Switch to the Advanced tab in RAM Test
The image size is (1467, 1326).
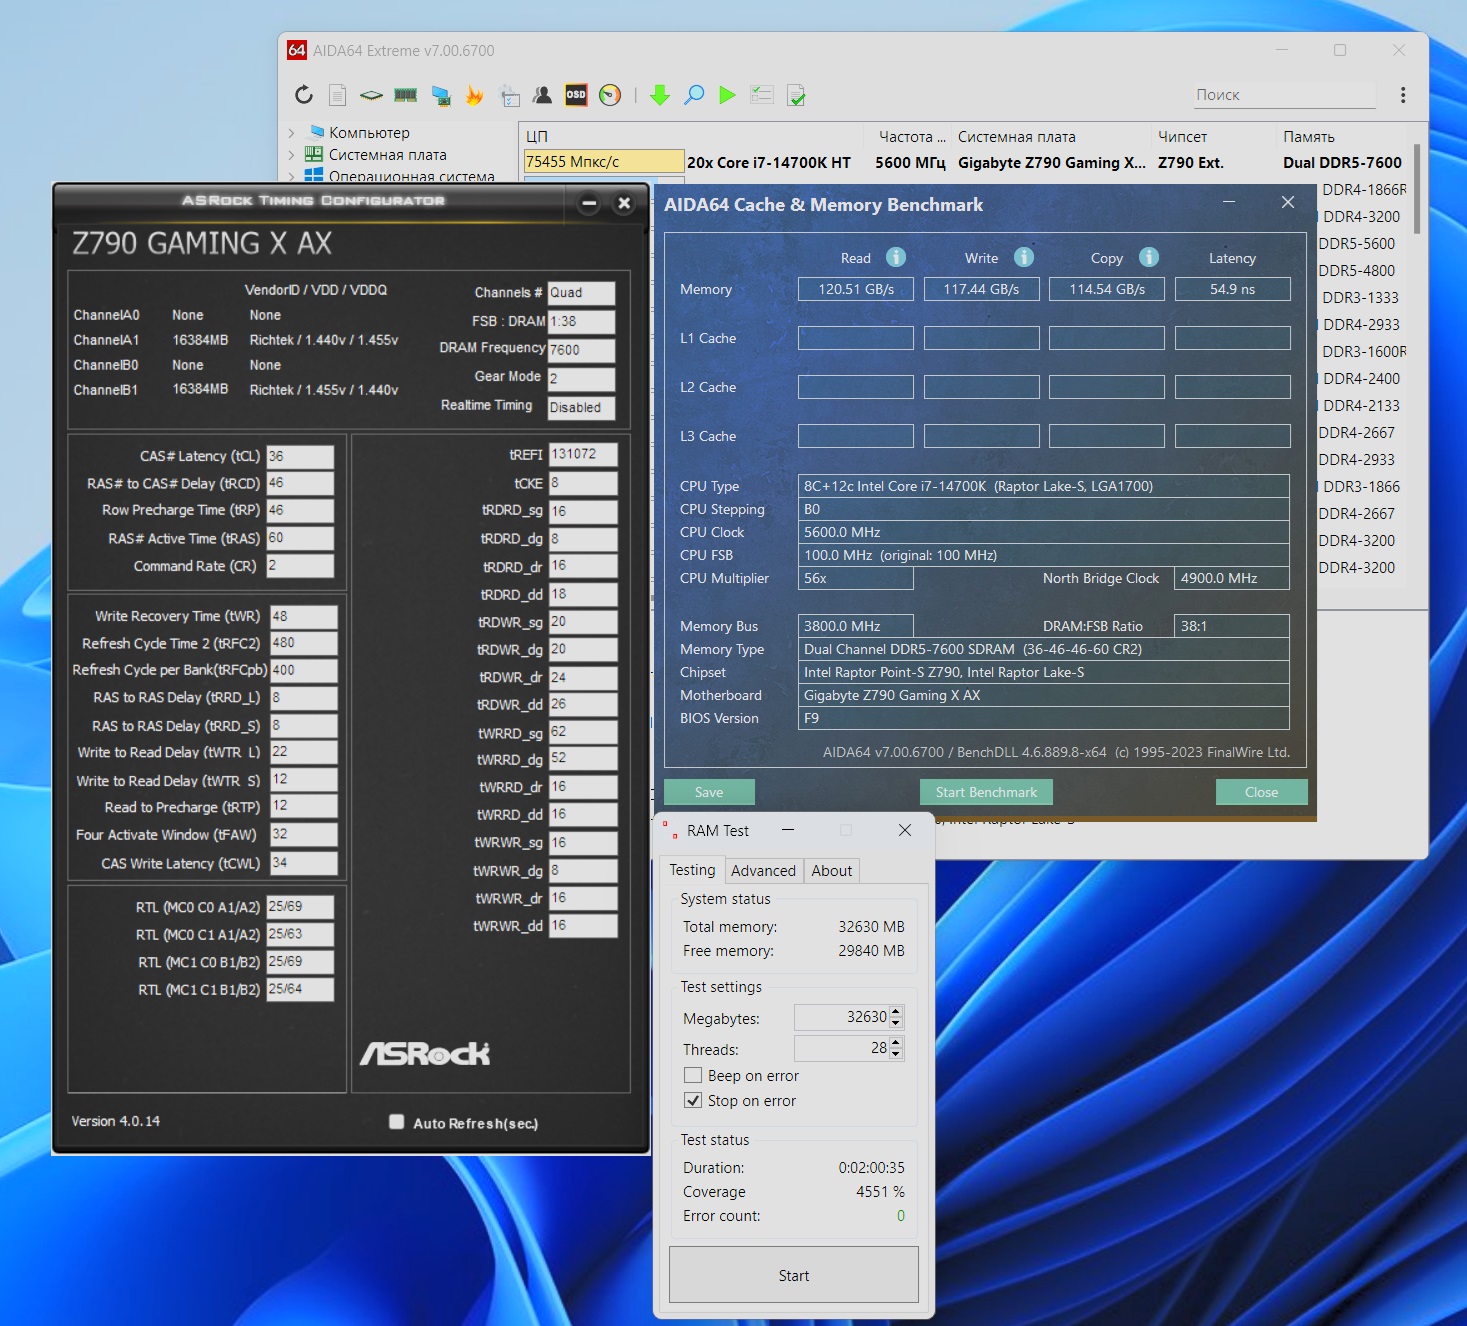click(x=763, y=871)
